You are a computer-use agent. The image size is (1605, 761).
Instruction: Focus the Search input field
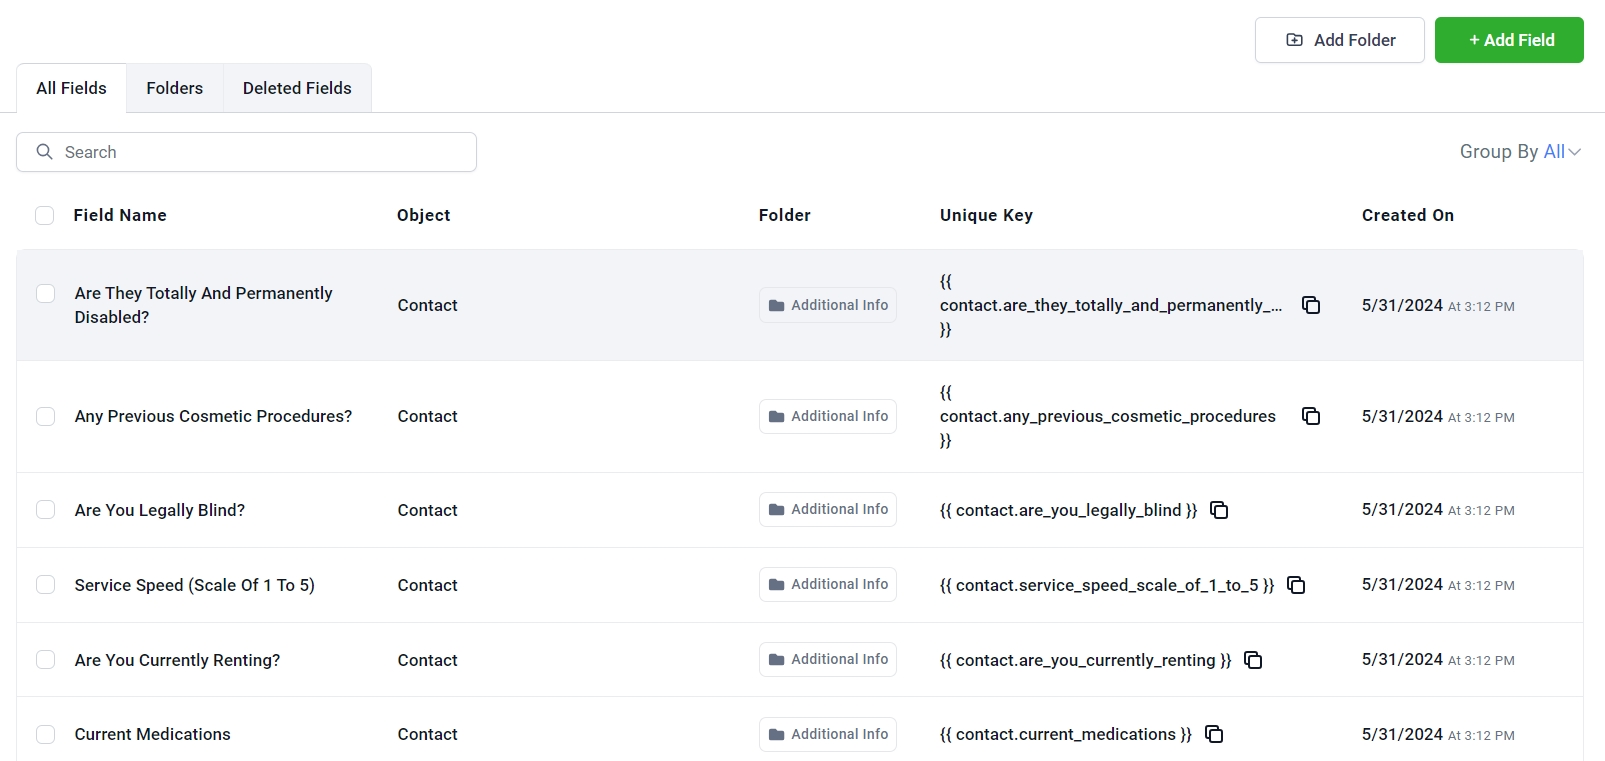click(x=260, y=152)
